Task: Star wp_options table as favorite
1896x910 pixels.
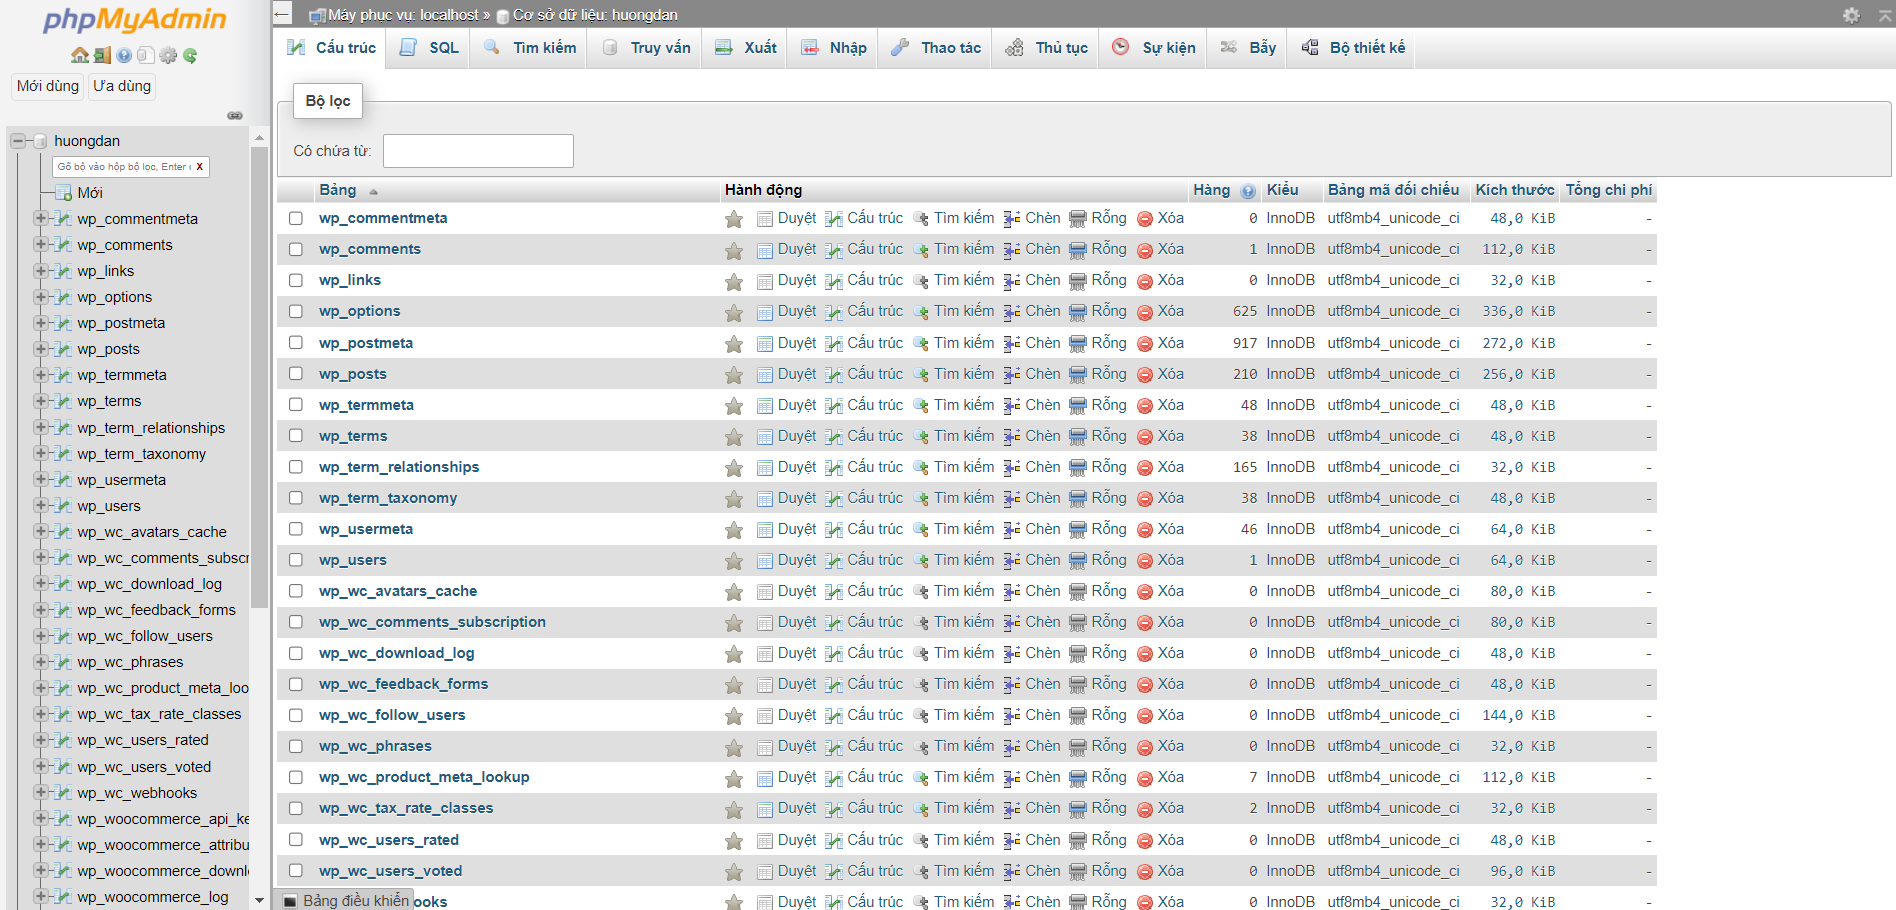Action: click(x=734, y=312)
